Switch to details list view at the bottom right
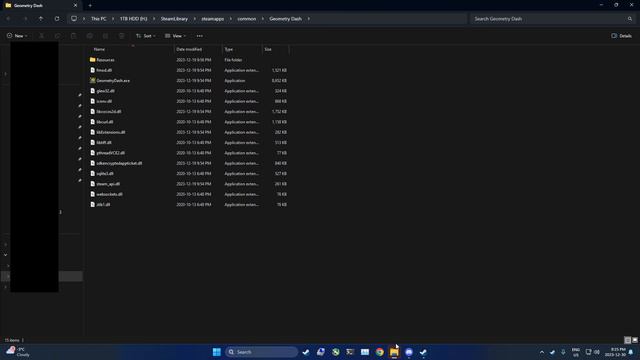Image resolution: width=640 pixels, height=360 pixels. [x=627, y=340]
